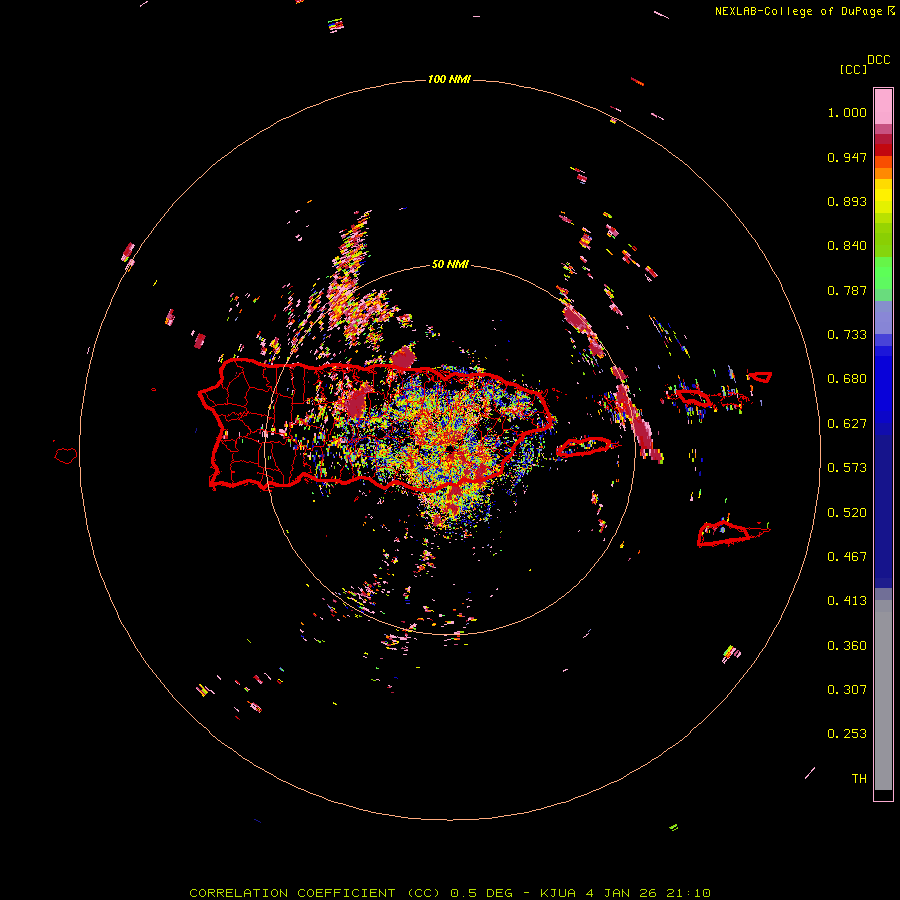This screenshot has width=900, height=900.
Task: Click the 0.253 color scale value
Action: point(847,734)
